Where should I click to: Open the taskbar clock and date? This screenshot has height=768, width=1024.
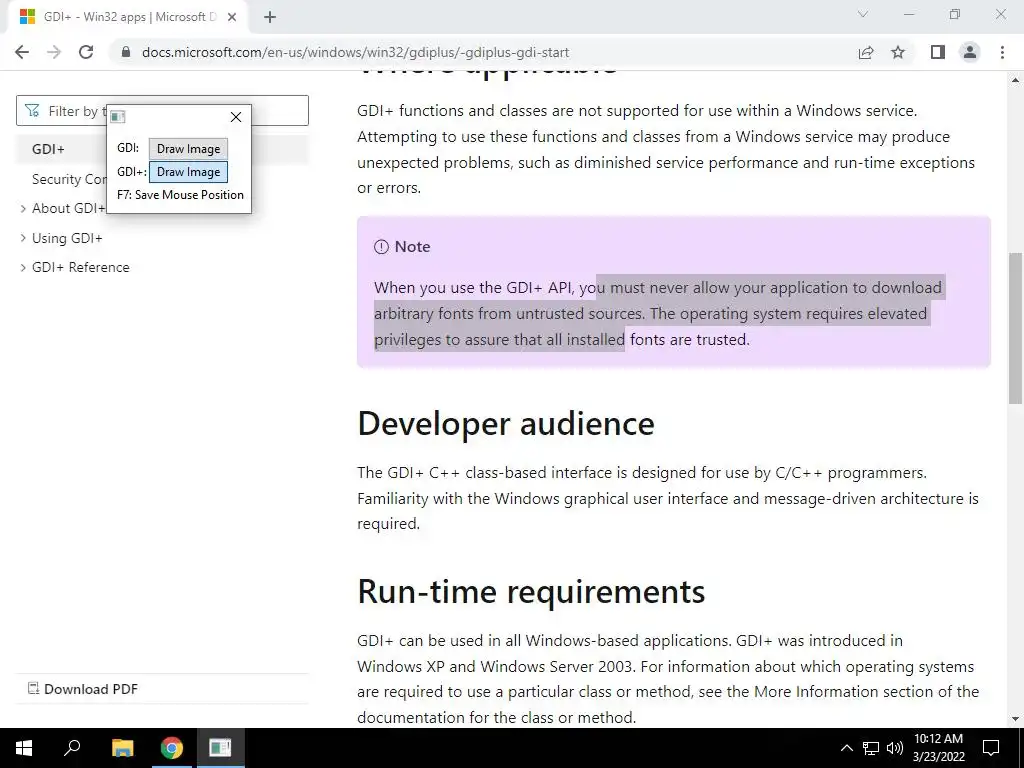(938, 748)
